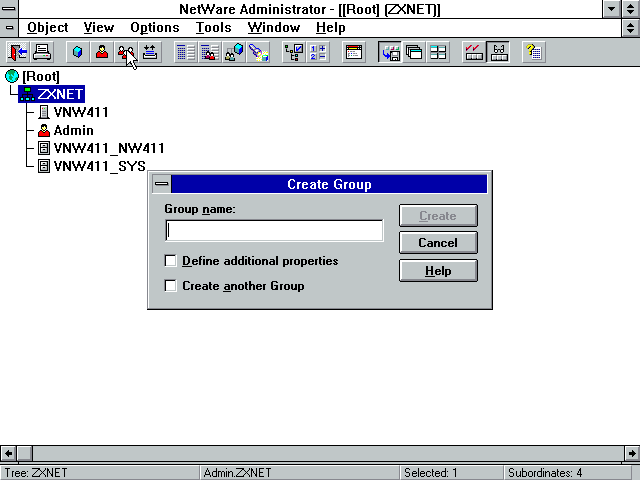
Task: Click the horizontal scrollbar thumb
Action: (24, 453)
